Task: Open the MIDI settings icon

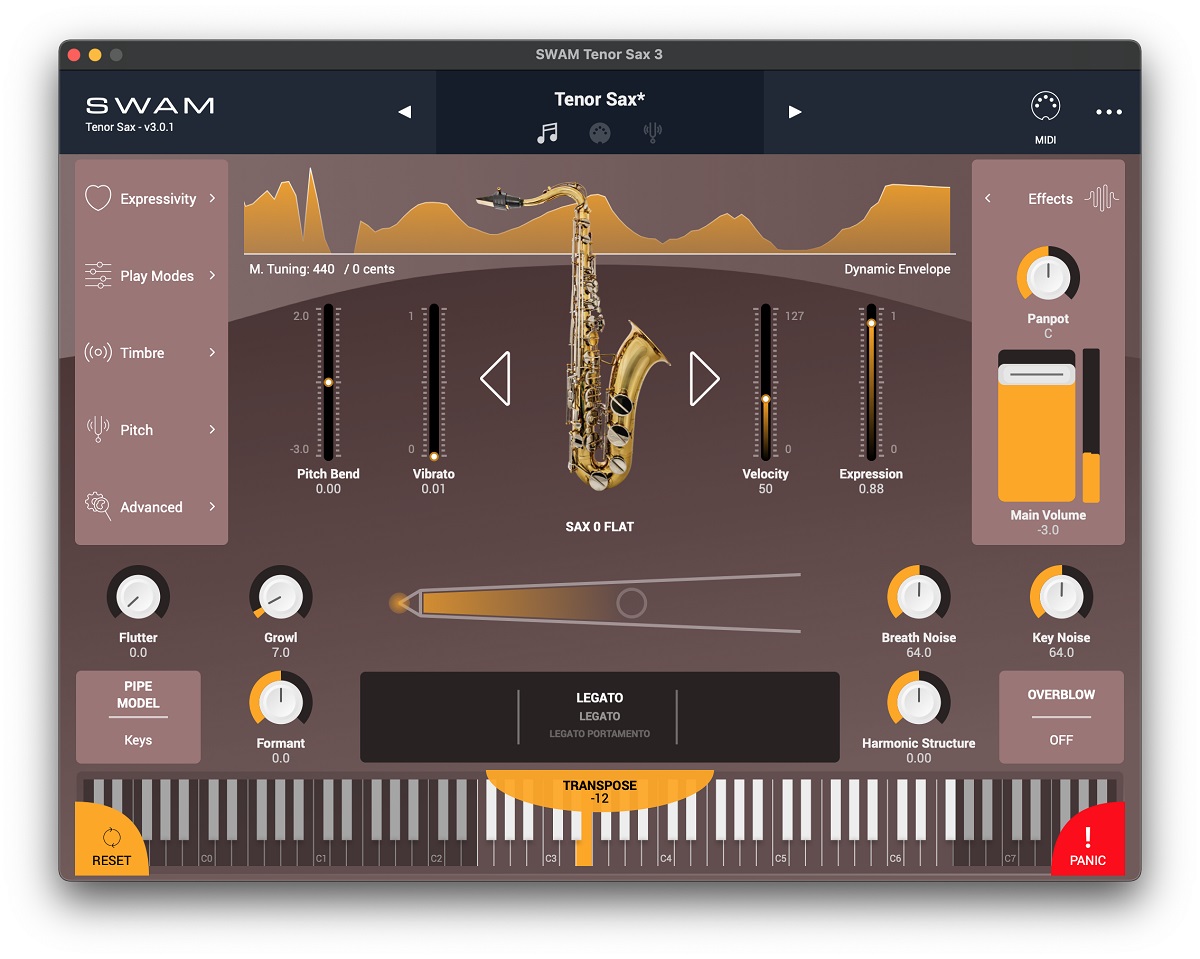Action: click(x=1045, y=107)
